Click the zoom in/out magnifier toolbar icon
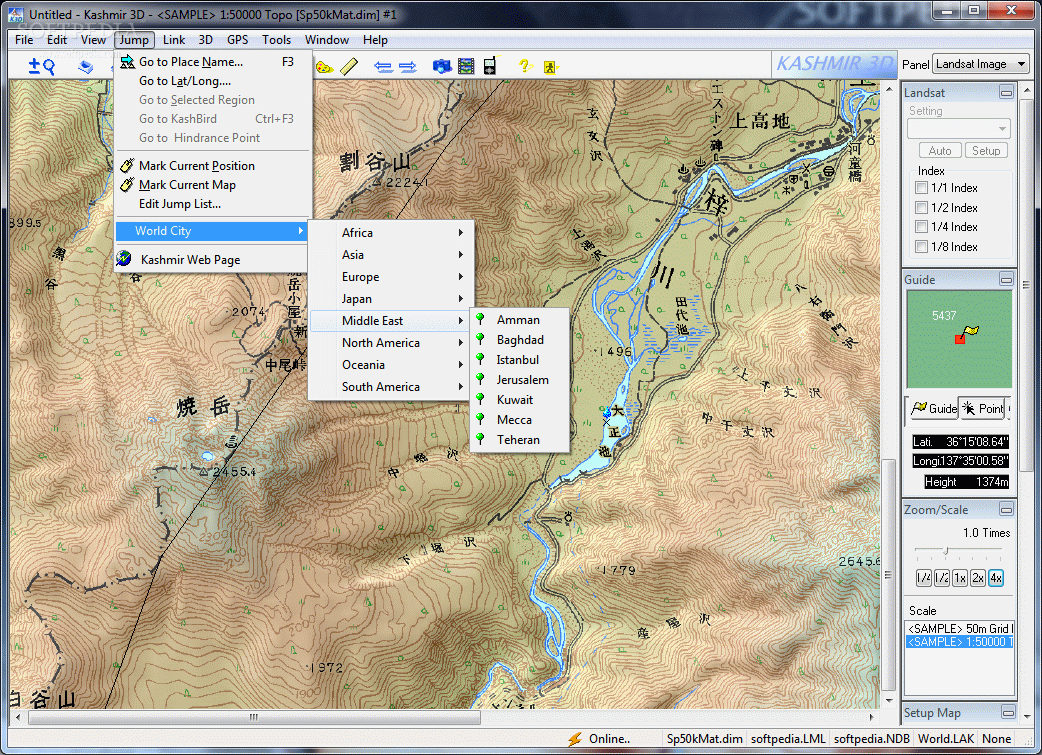 click(41, 66)
